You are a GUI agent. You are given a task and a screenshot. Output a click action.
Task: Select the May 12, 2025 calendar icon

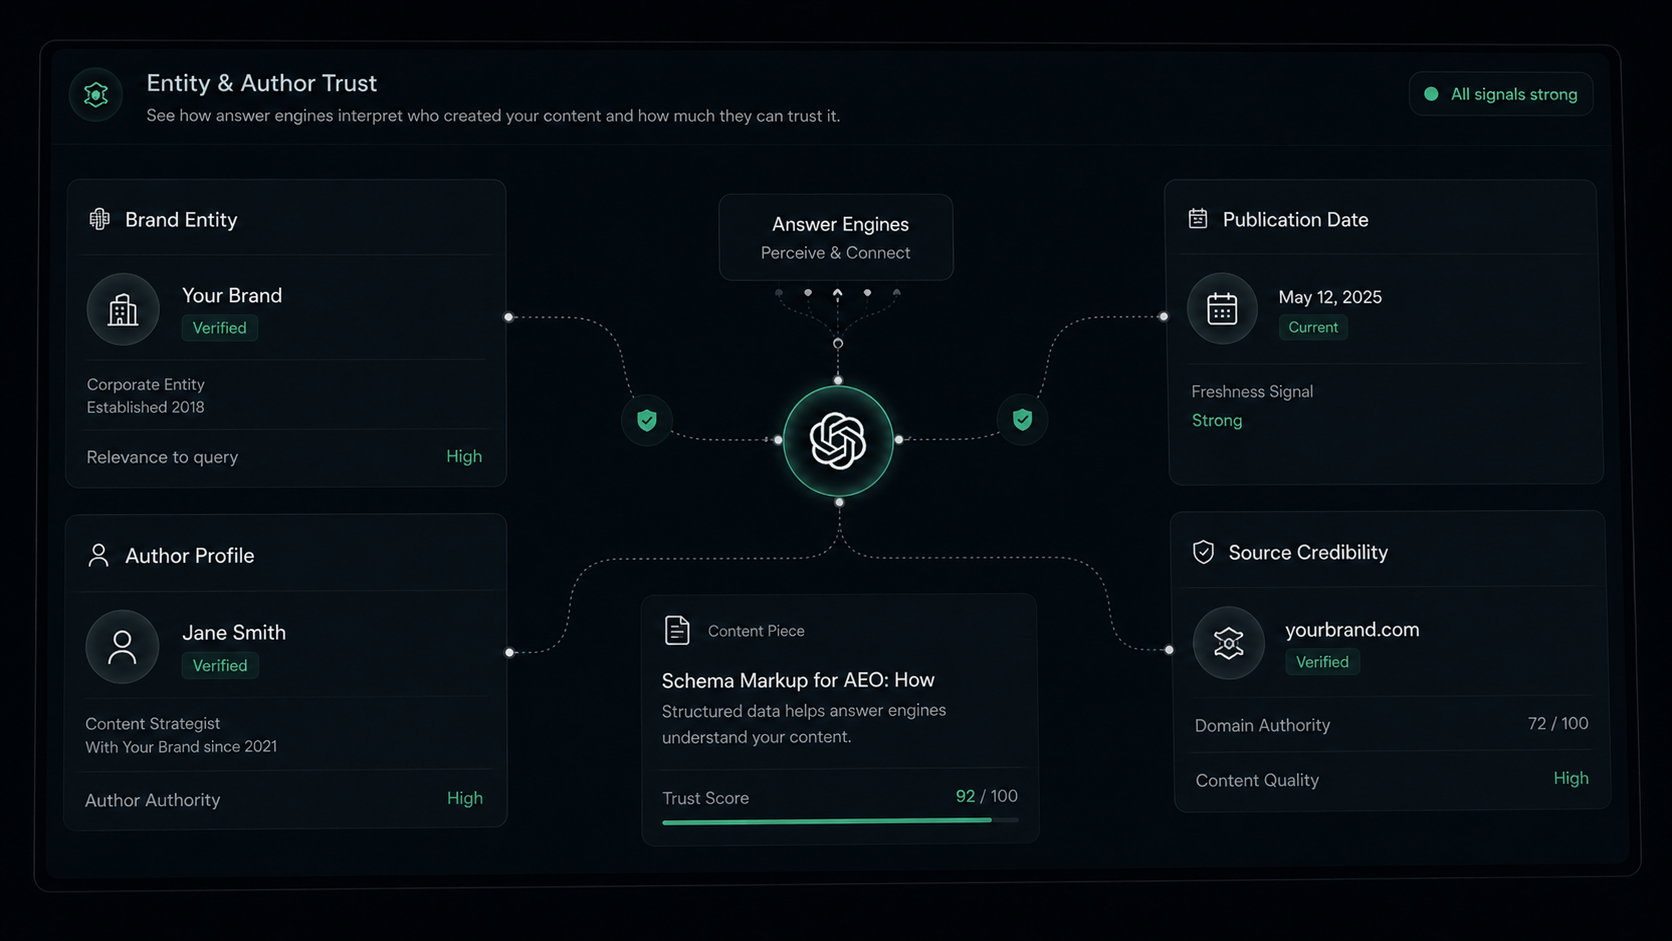click(1222, 308)
